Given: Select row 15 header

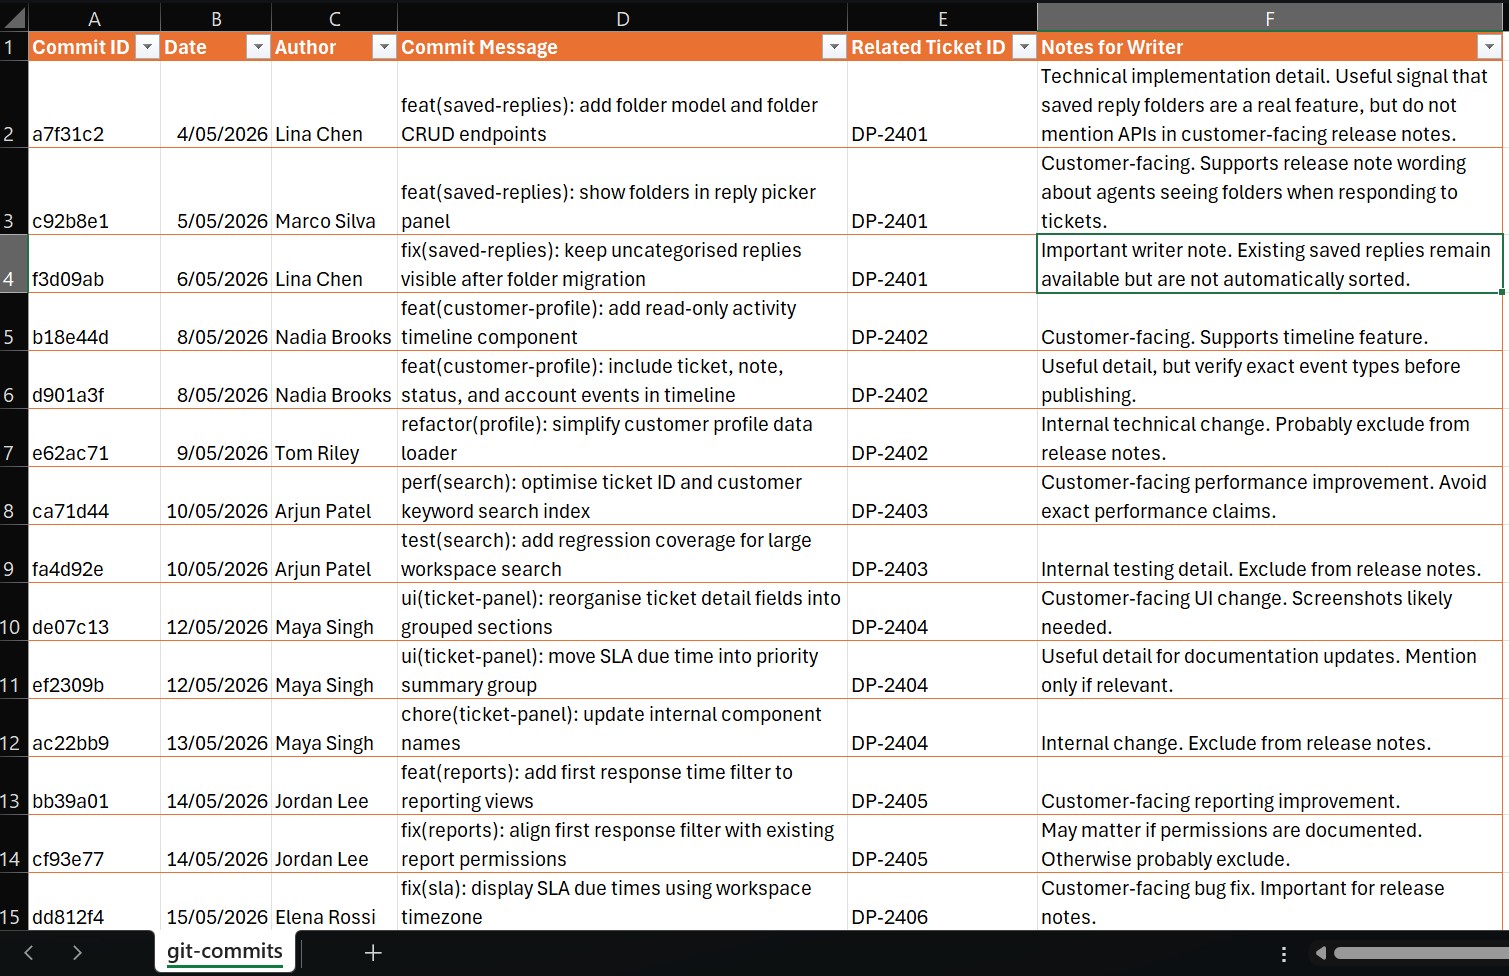Looking at the screenshot, I should pyautogui.click(x=14, y=902).
